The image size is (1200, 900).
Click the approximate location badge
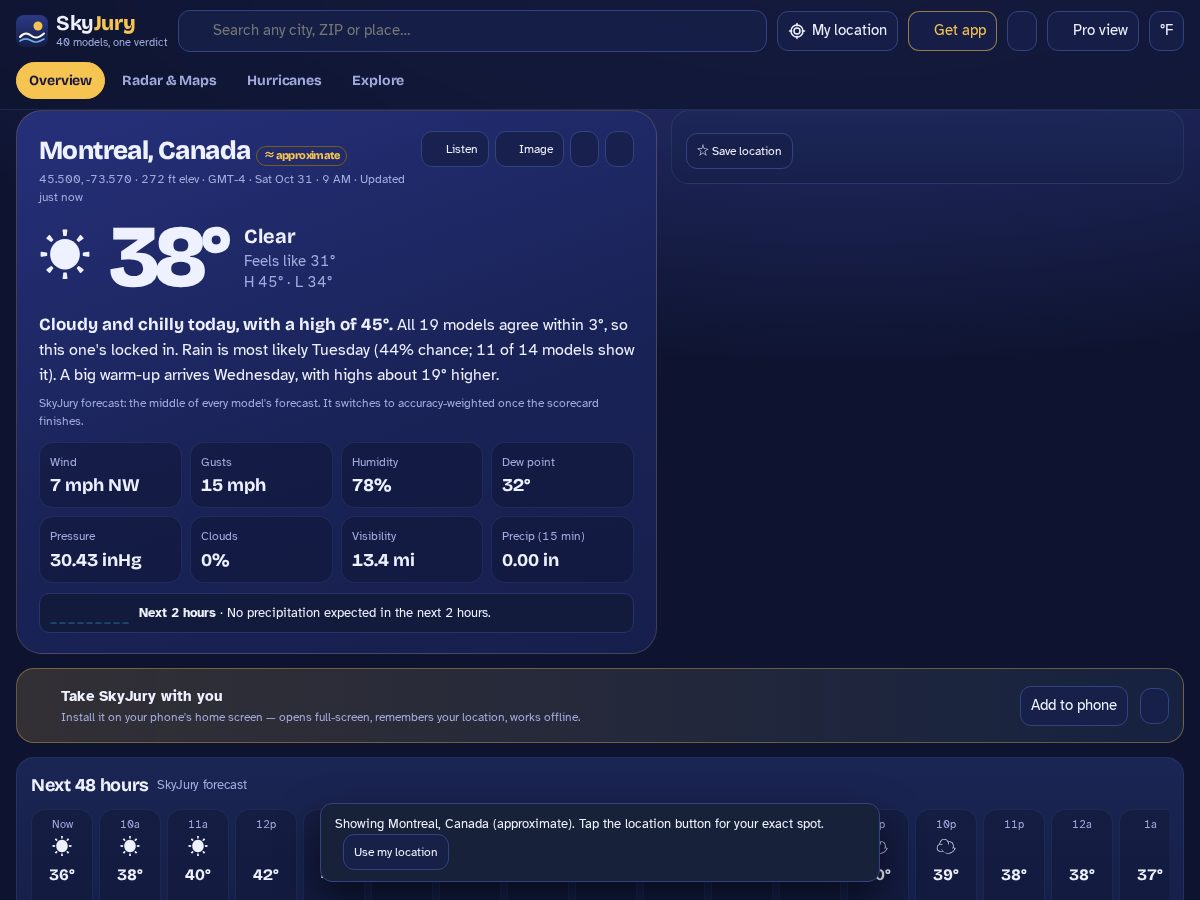coord(302,155)
